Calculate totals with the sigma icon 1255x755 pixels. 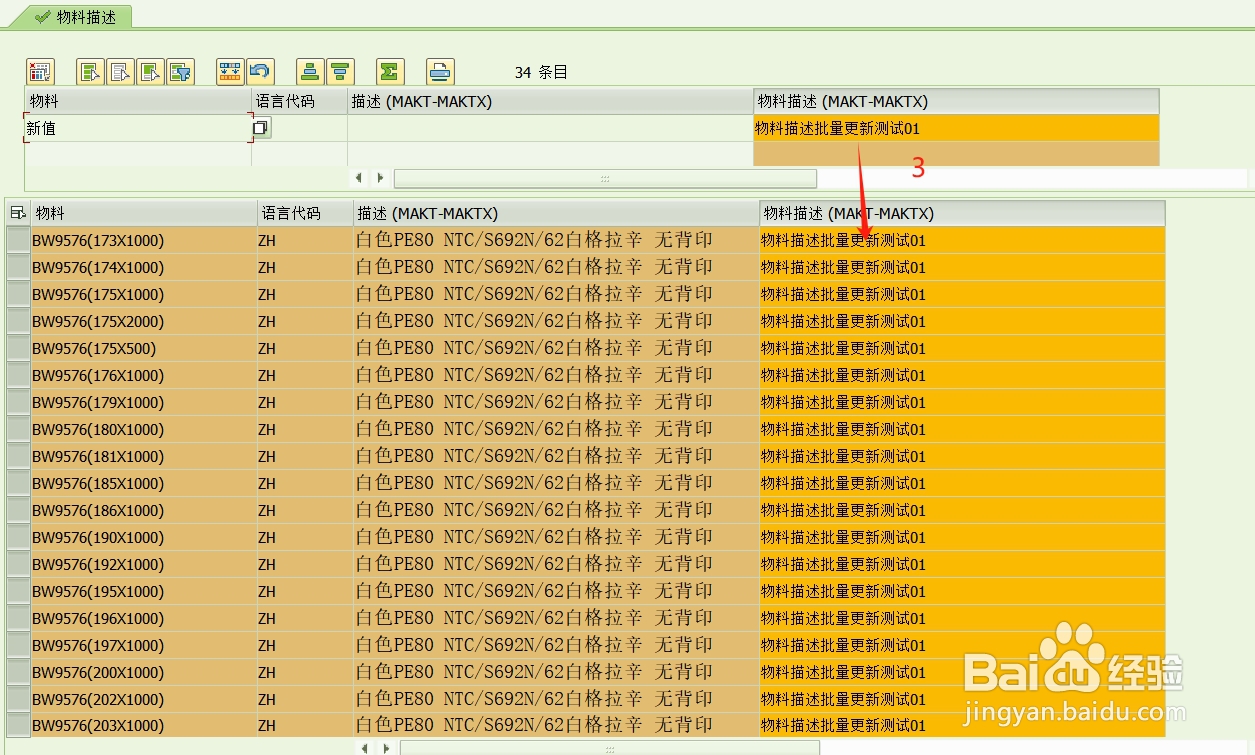click(x=390, y=71)
